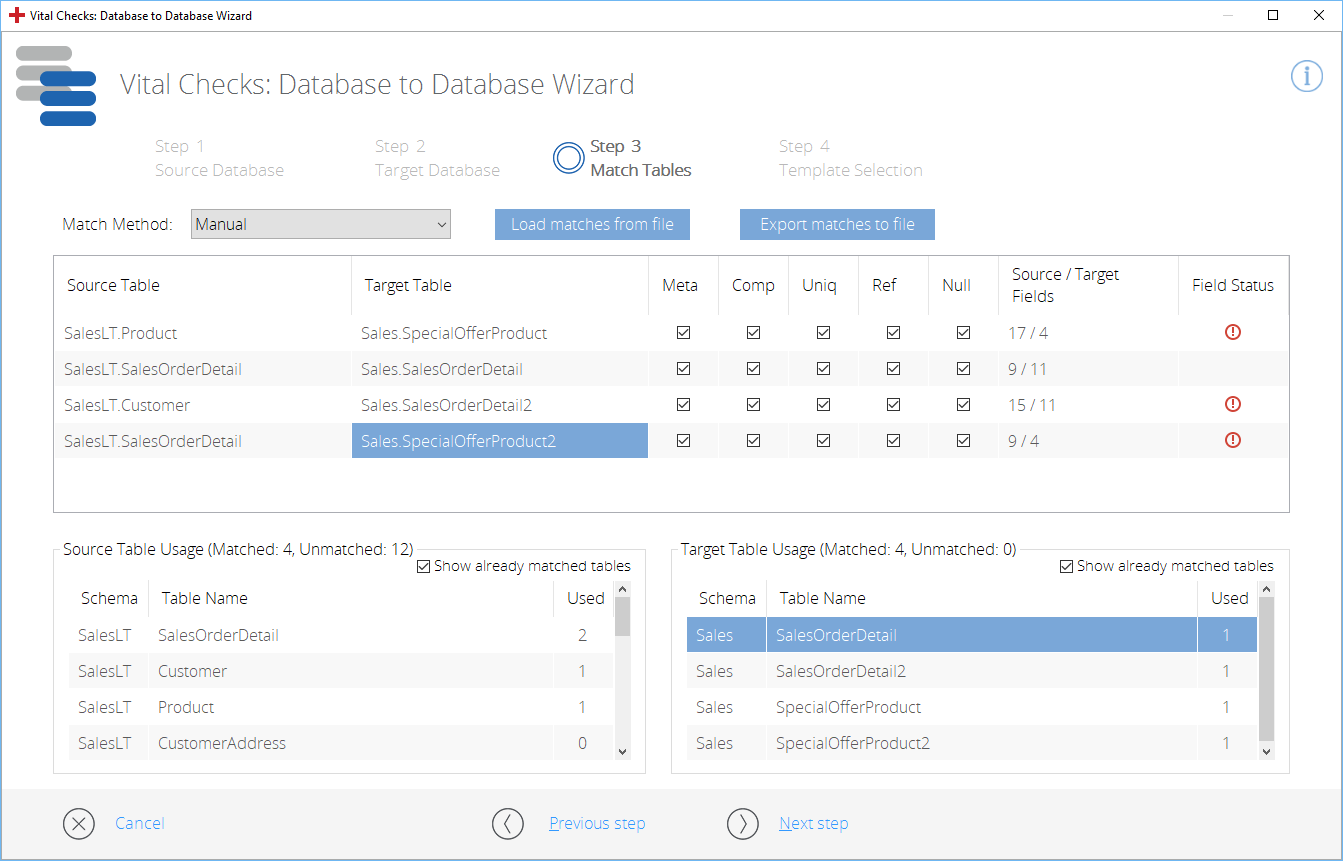Toggle target Show already matched tables checkbox
The width and height of the screenshot is (1343, 861).
(x=1066, y=566)
